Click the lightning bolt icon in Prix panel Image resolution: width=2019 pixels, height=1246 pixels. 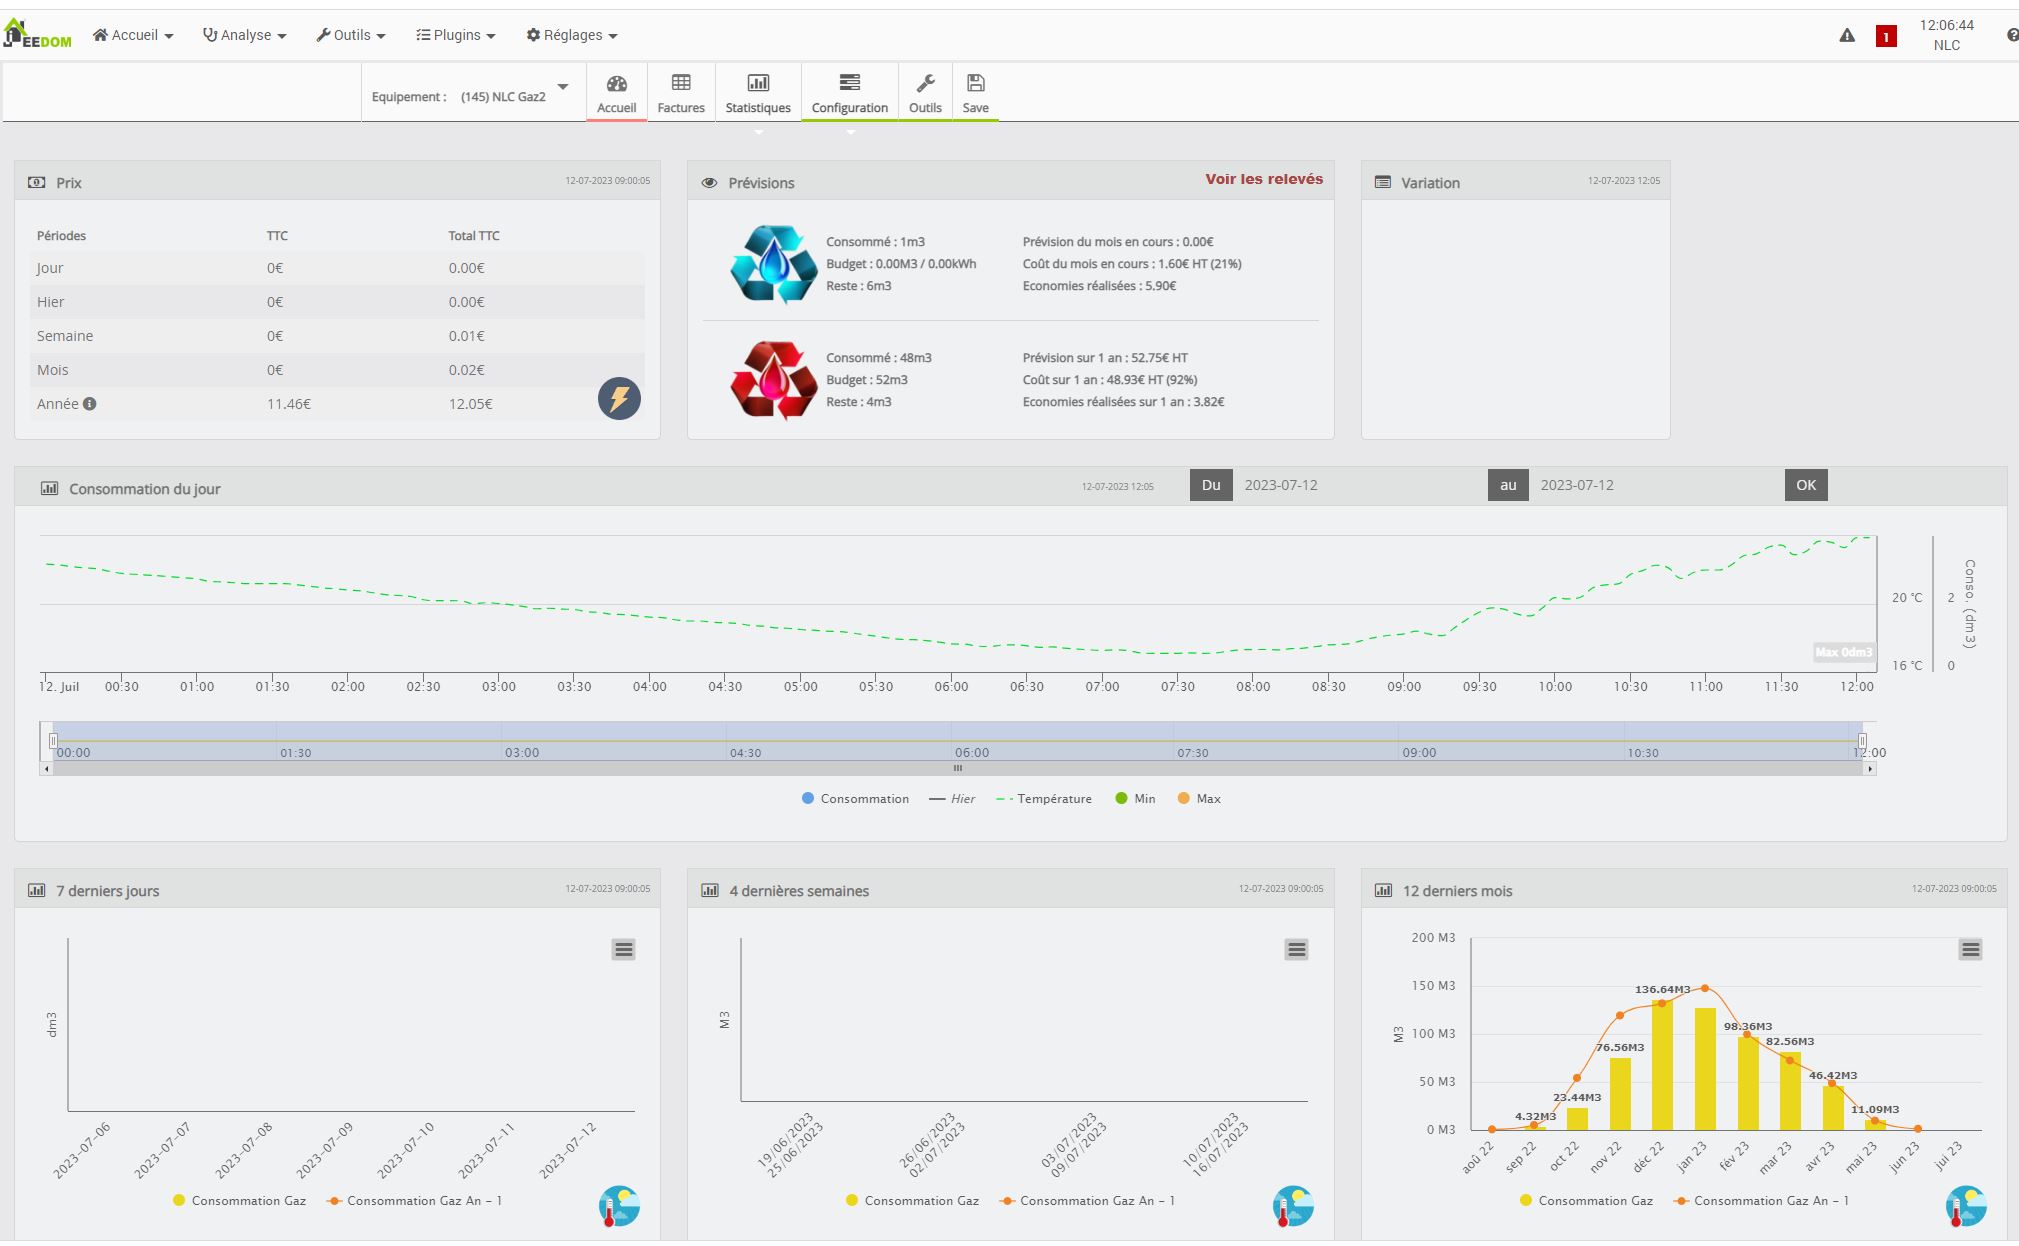click(619, 399)
